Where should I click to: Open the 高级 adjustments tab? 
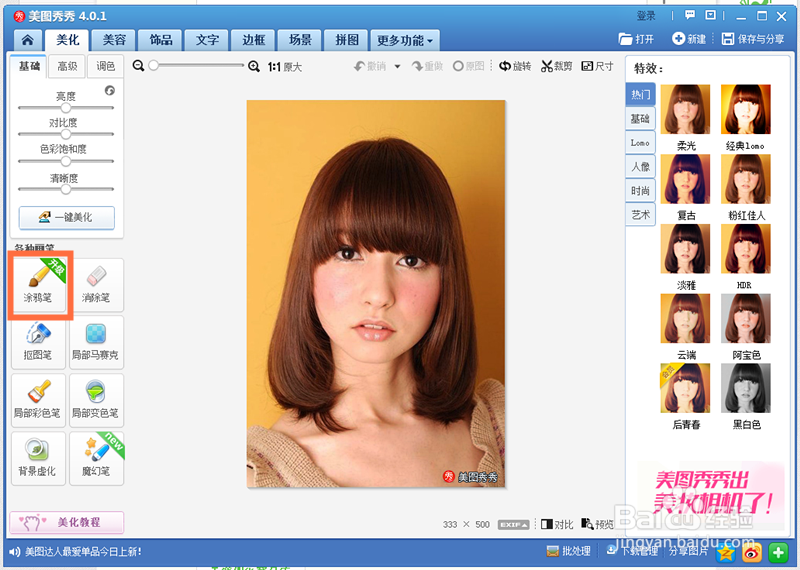pos(67,66)
